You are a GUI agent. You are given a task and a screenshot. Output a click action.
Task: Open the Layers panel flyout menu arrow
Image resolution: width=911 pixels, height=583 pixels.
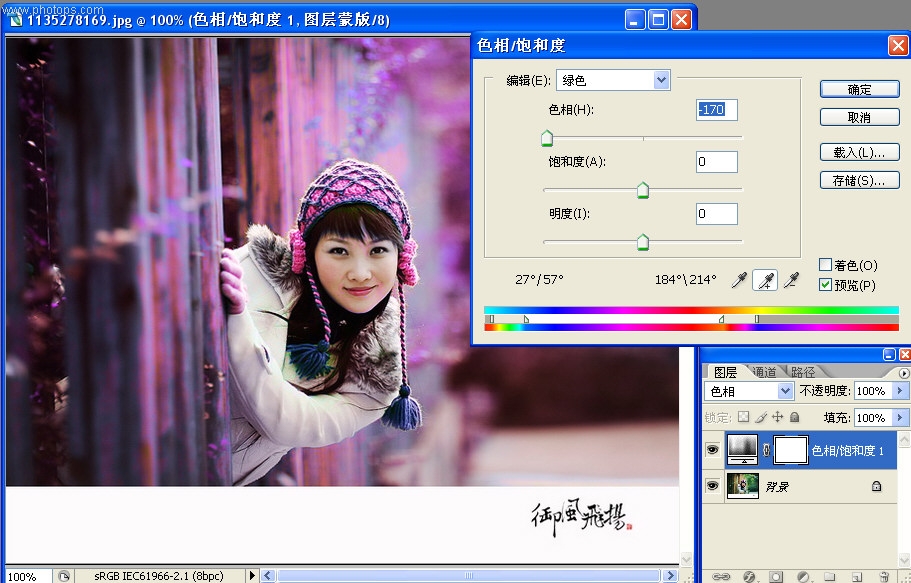coord(904,373)
